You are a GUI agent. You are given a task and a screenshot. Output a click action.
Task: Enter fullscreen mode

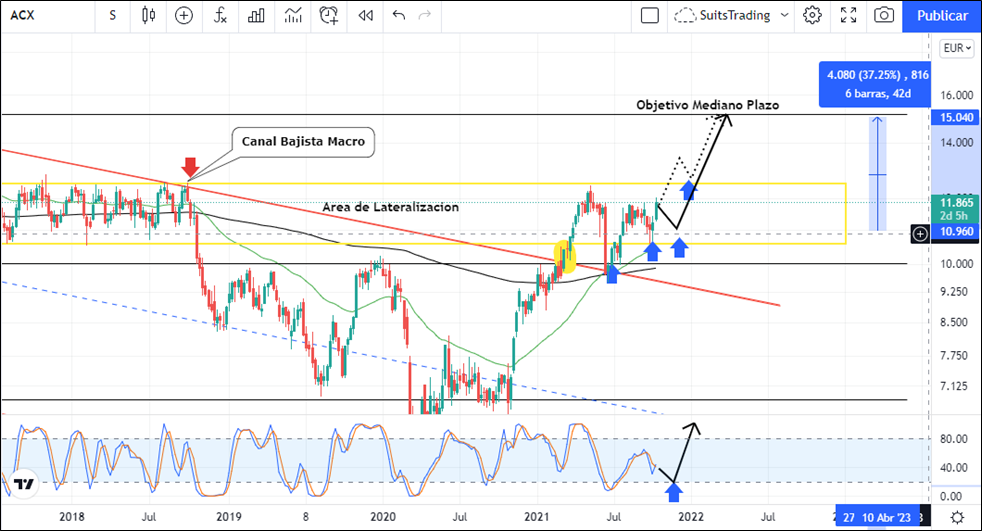point(848,15)
